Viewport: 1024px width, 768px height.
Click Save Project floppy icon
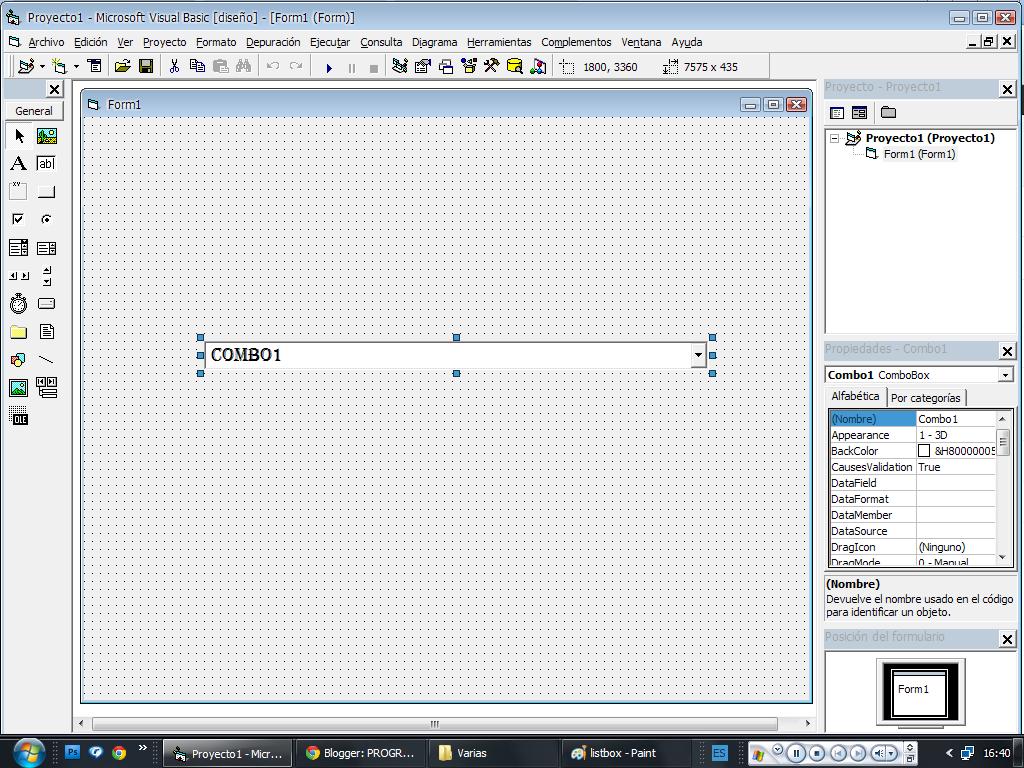146,67
